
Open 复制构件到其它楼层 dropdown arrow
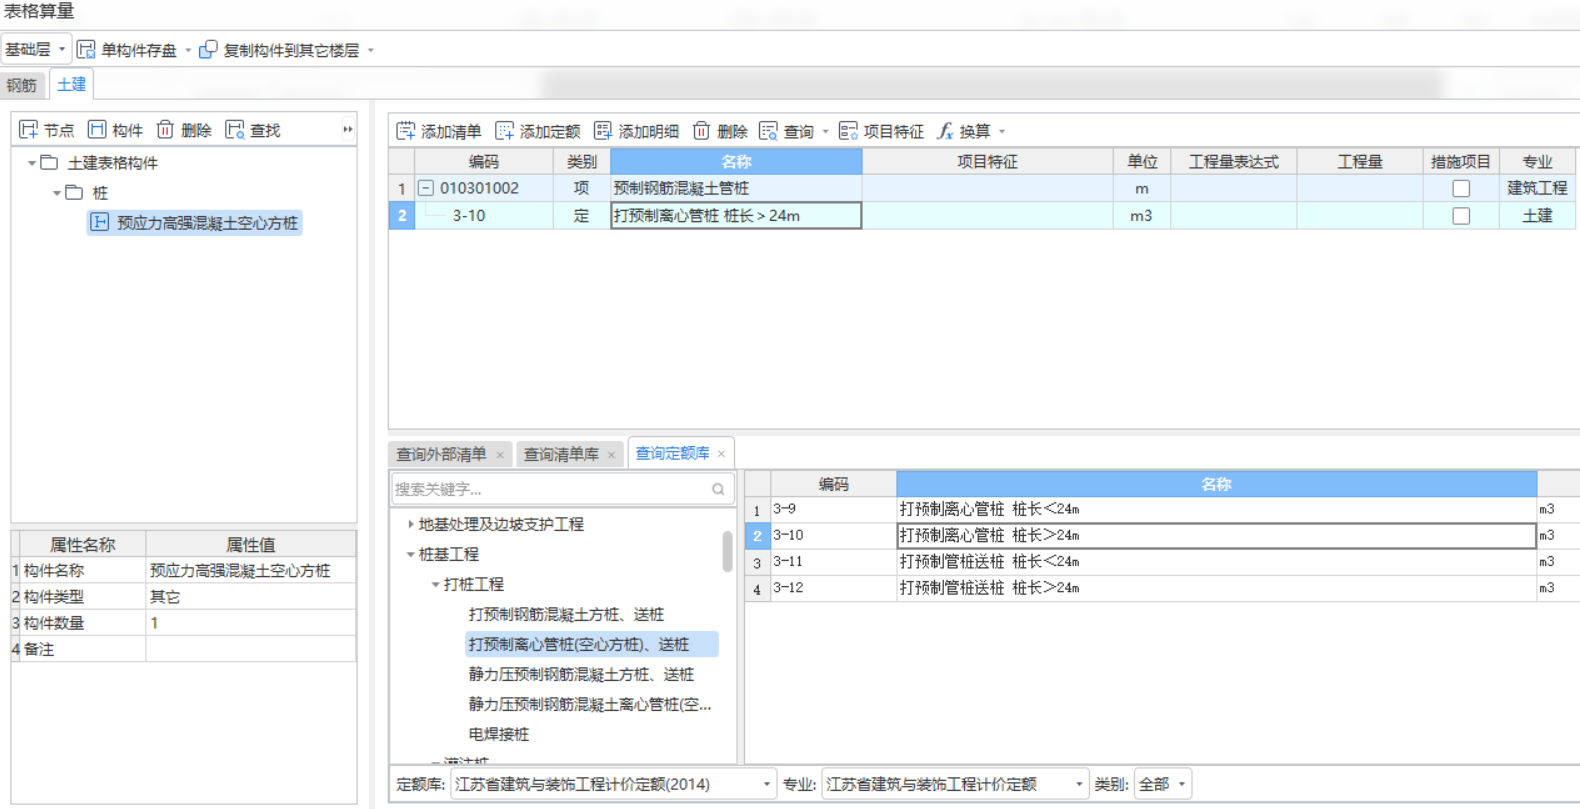pos(371,50)
